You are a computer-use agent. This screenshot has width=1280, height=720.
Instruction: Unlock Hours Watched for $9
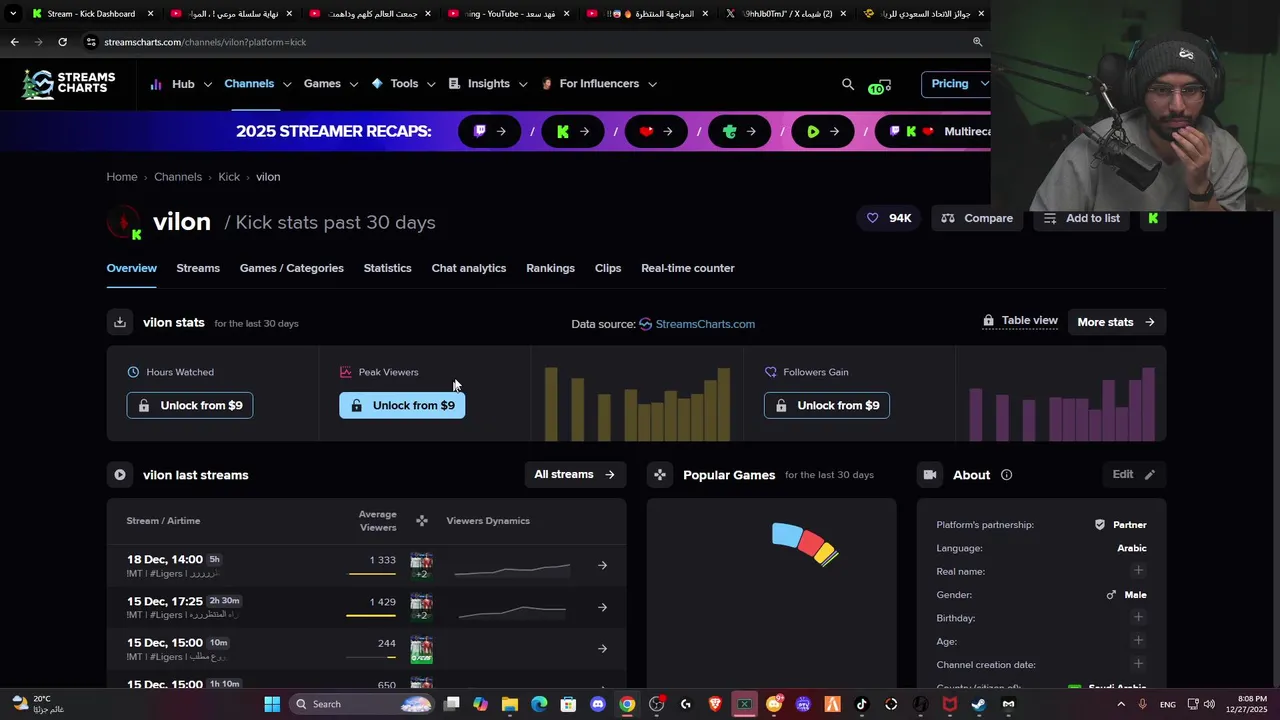pos(190,405)
